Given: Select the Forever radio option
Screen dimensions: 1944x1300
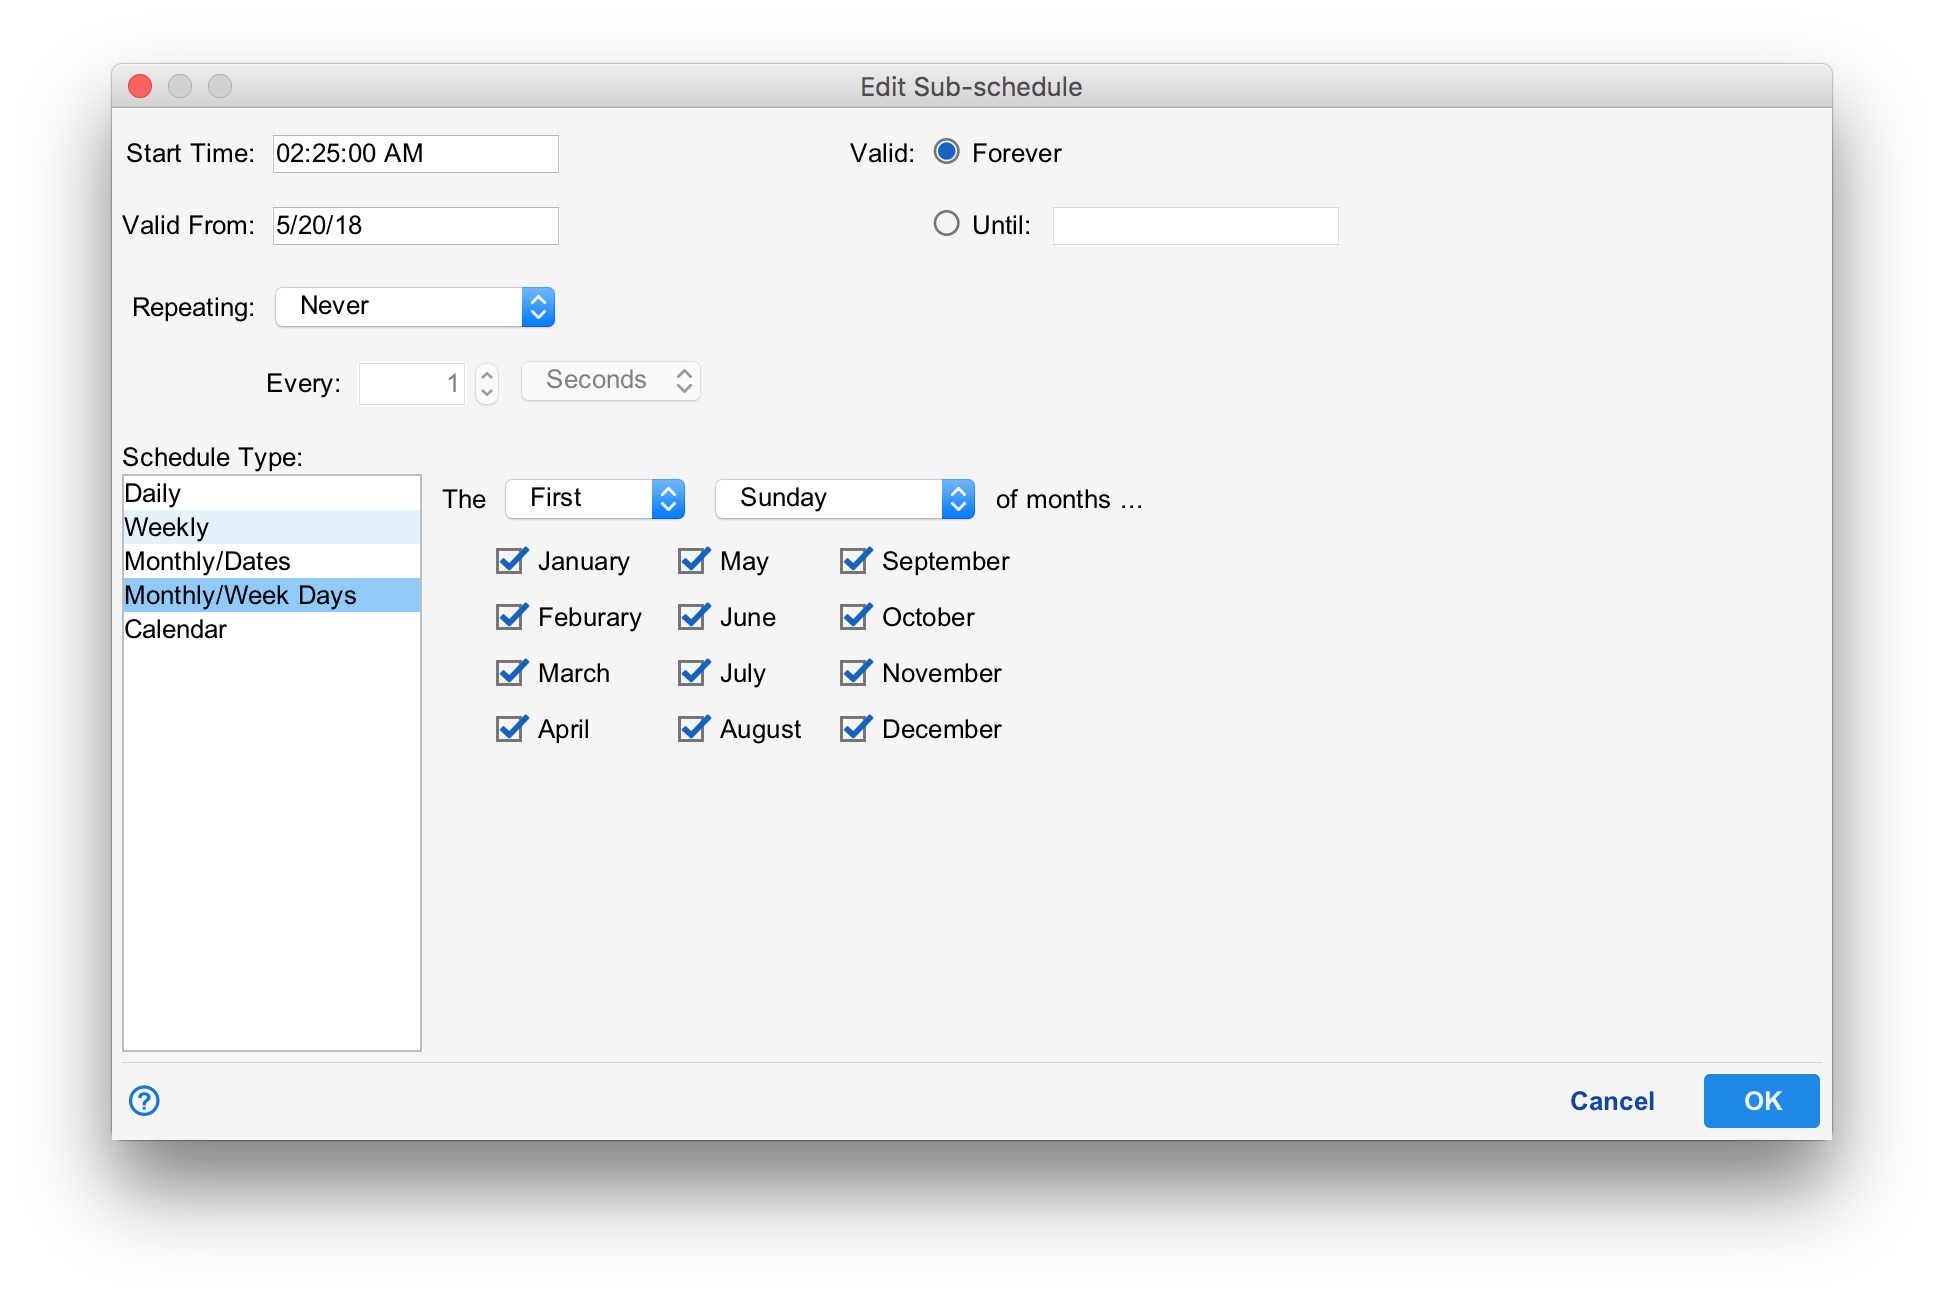Looking at the screenshot, I should [946, 152].
